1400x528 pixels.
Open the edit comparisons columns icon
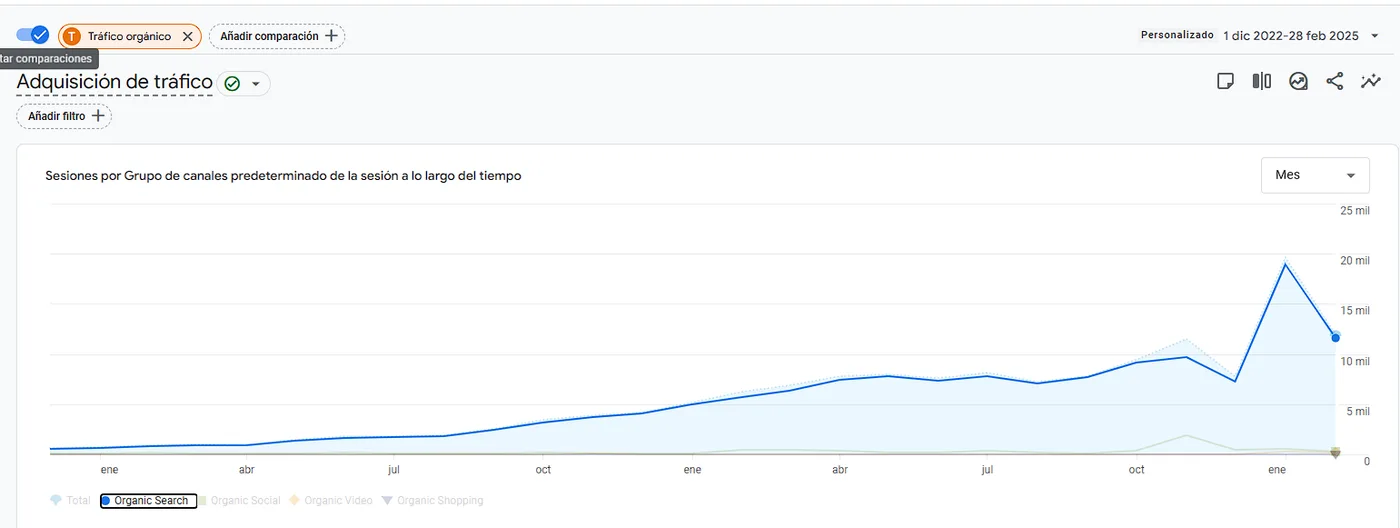[1262, 82]
